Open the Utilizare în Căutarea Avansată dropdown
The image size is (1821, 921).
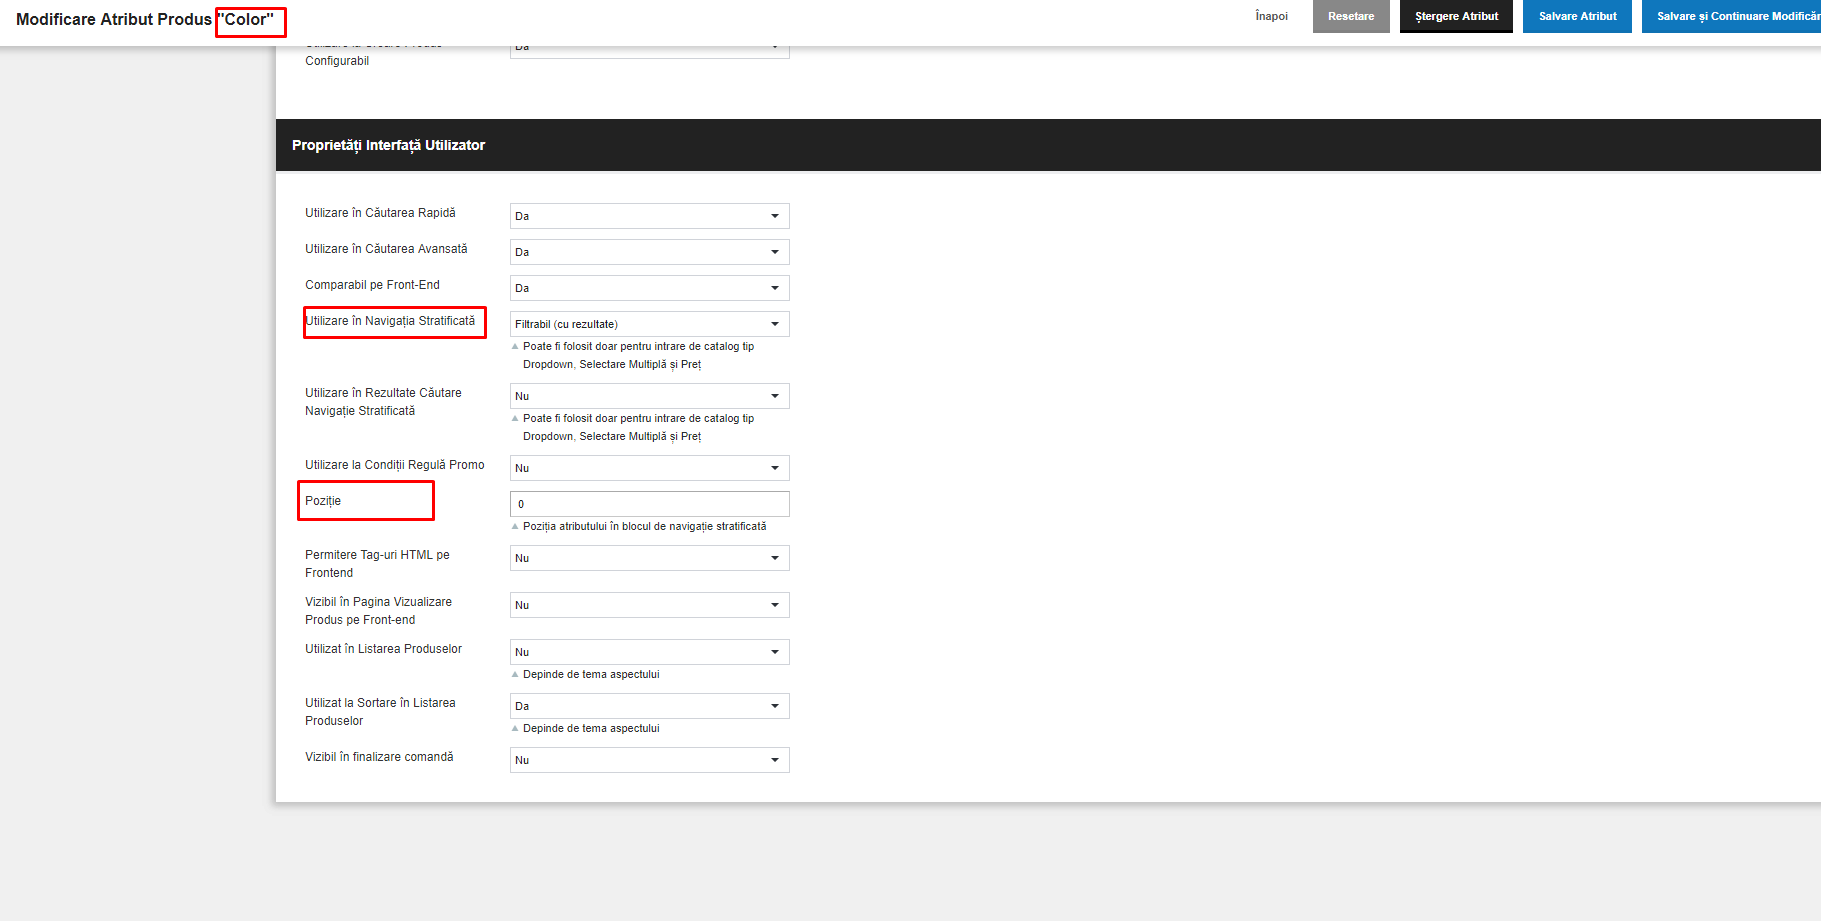pos(649,252)
